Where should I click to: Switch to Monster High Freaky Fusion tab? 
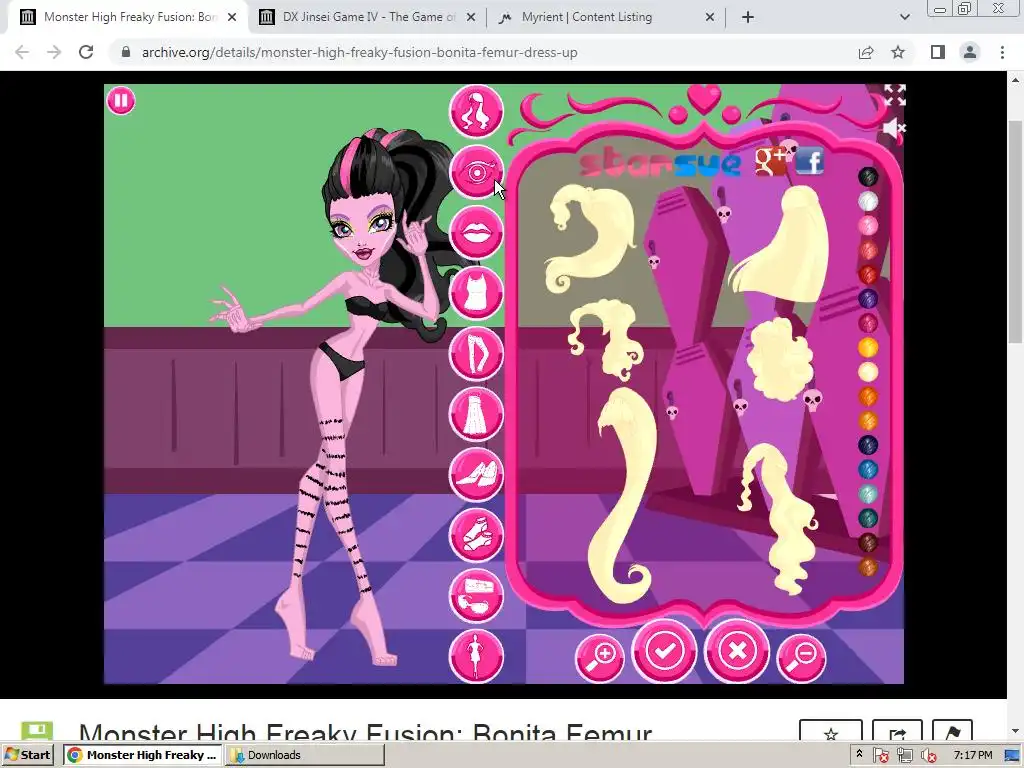coord(128,17)
